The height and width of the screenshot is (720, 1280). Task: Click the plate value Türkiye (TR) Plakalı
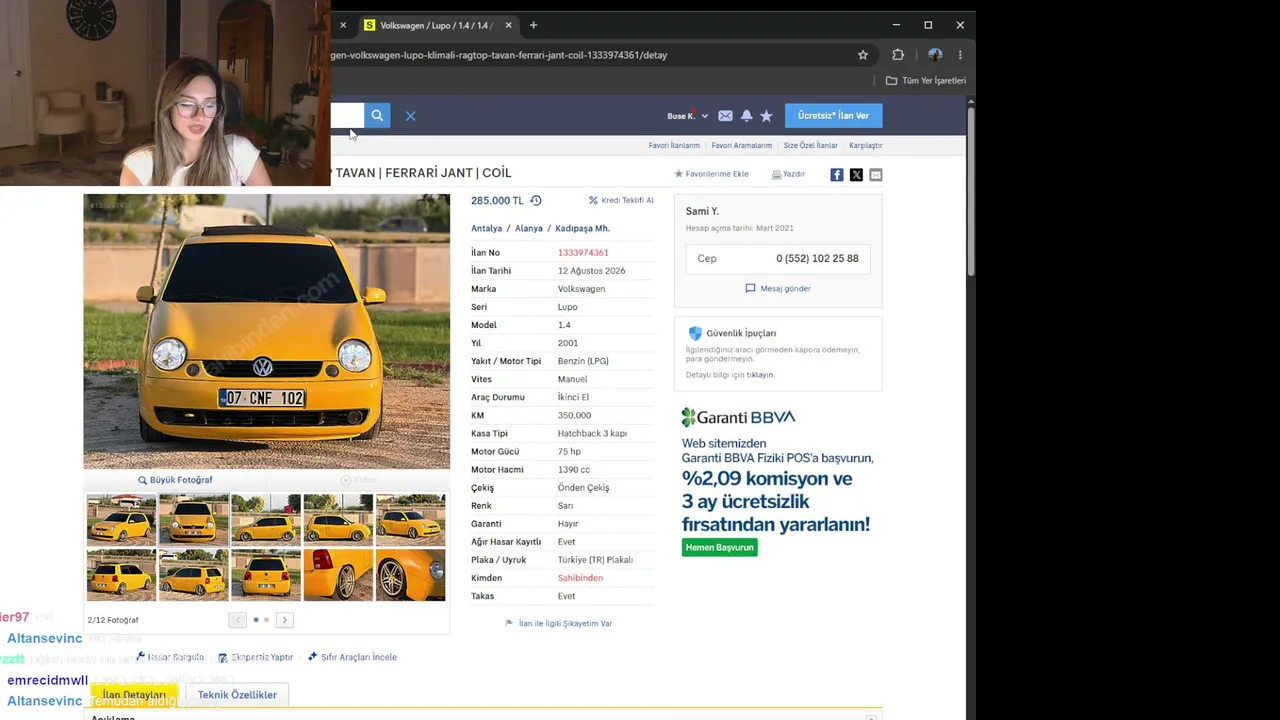pyautogui.click(x=595, y=560)
